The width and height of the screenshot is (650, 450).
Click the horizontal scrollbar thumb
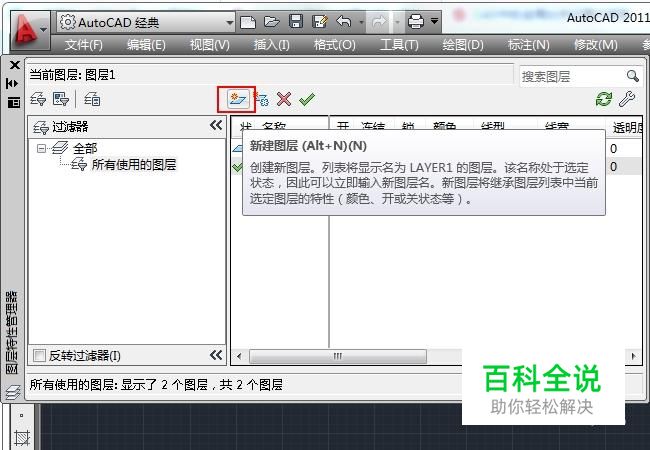click(337, 356)
